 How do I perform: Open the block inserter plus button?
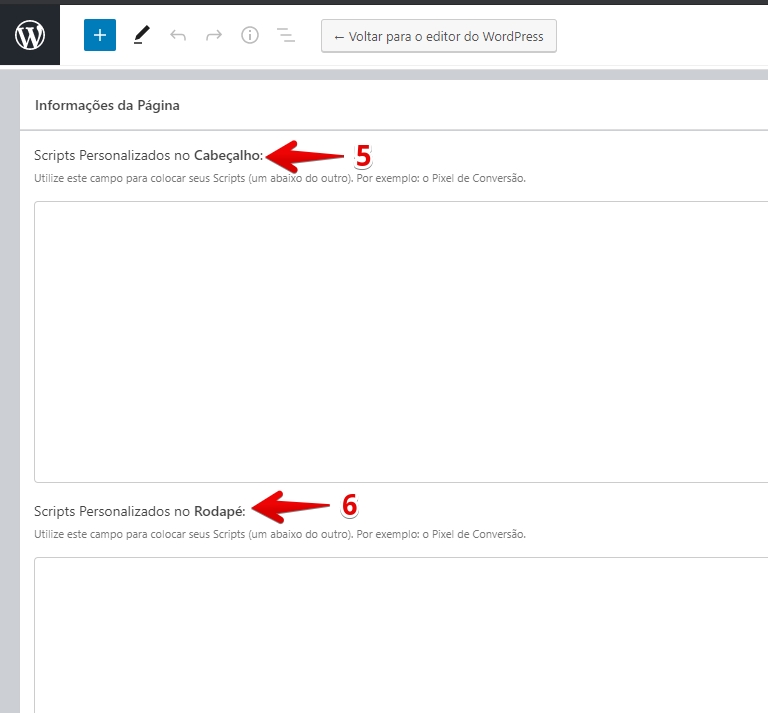coord(100,36)
